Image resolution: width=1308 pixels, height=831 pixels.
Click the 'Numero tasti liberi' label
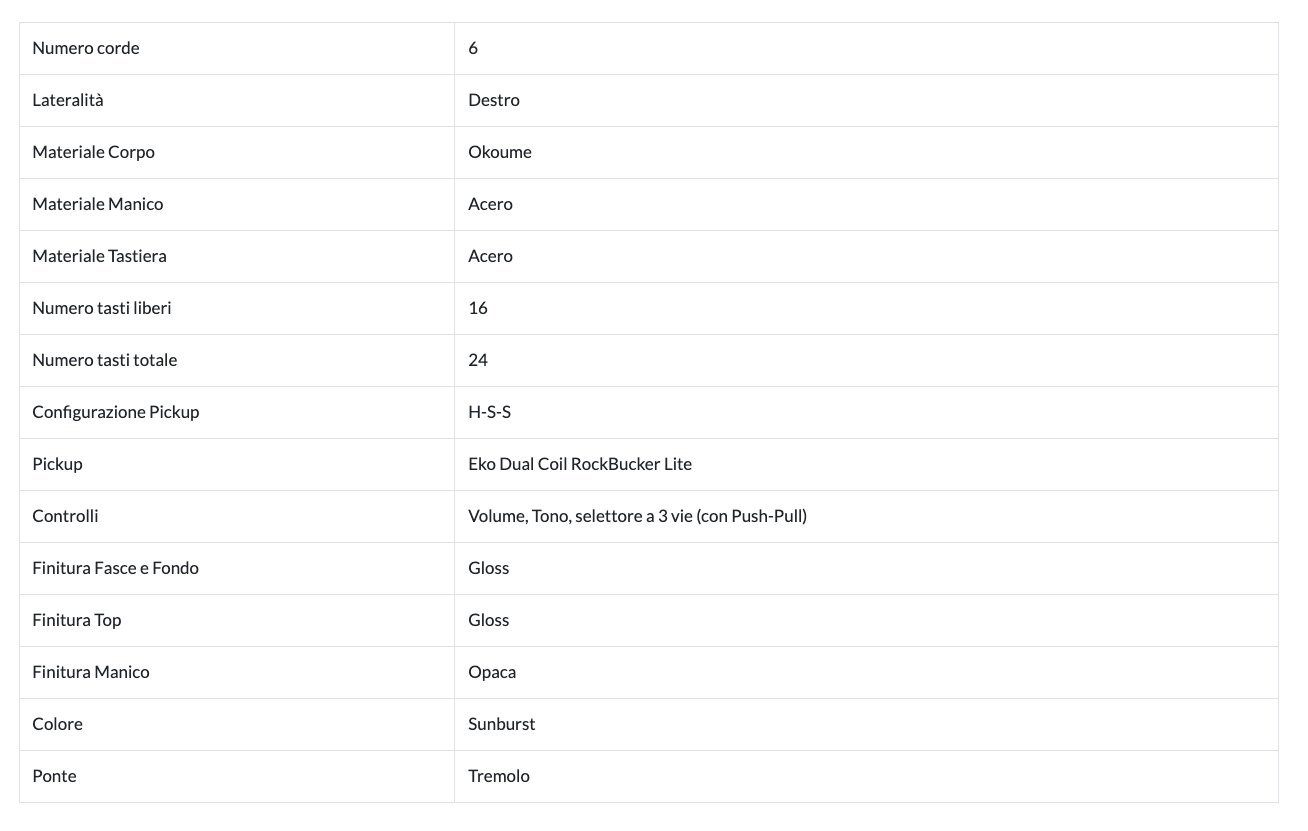pos(102,308)
